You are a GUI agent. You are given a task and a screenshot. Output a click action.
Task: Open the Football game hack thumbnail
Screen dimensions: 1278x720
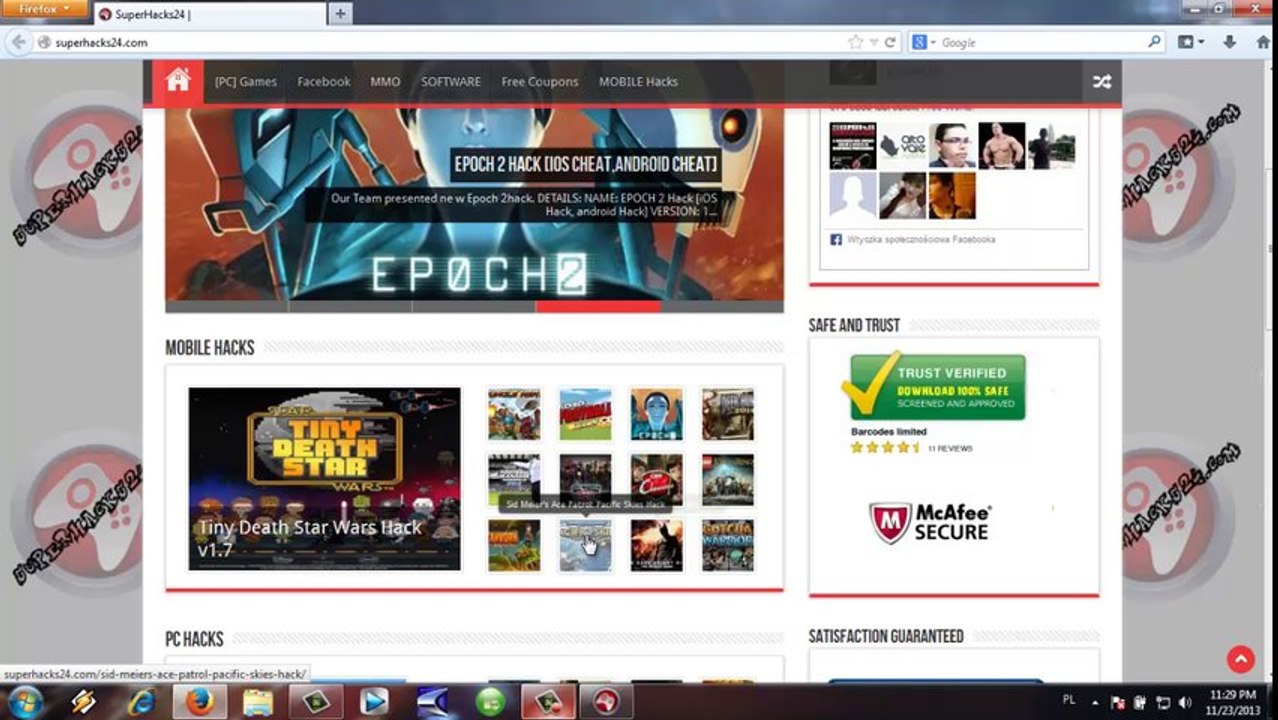585,414
